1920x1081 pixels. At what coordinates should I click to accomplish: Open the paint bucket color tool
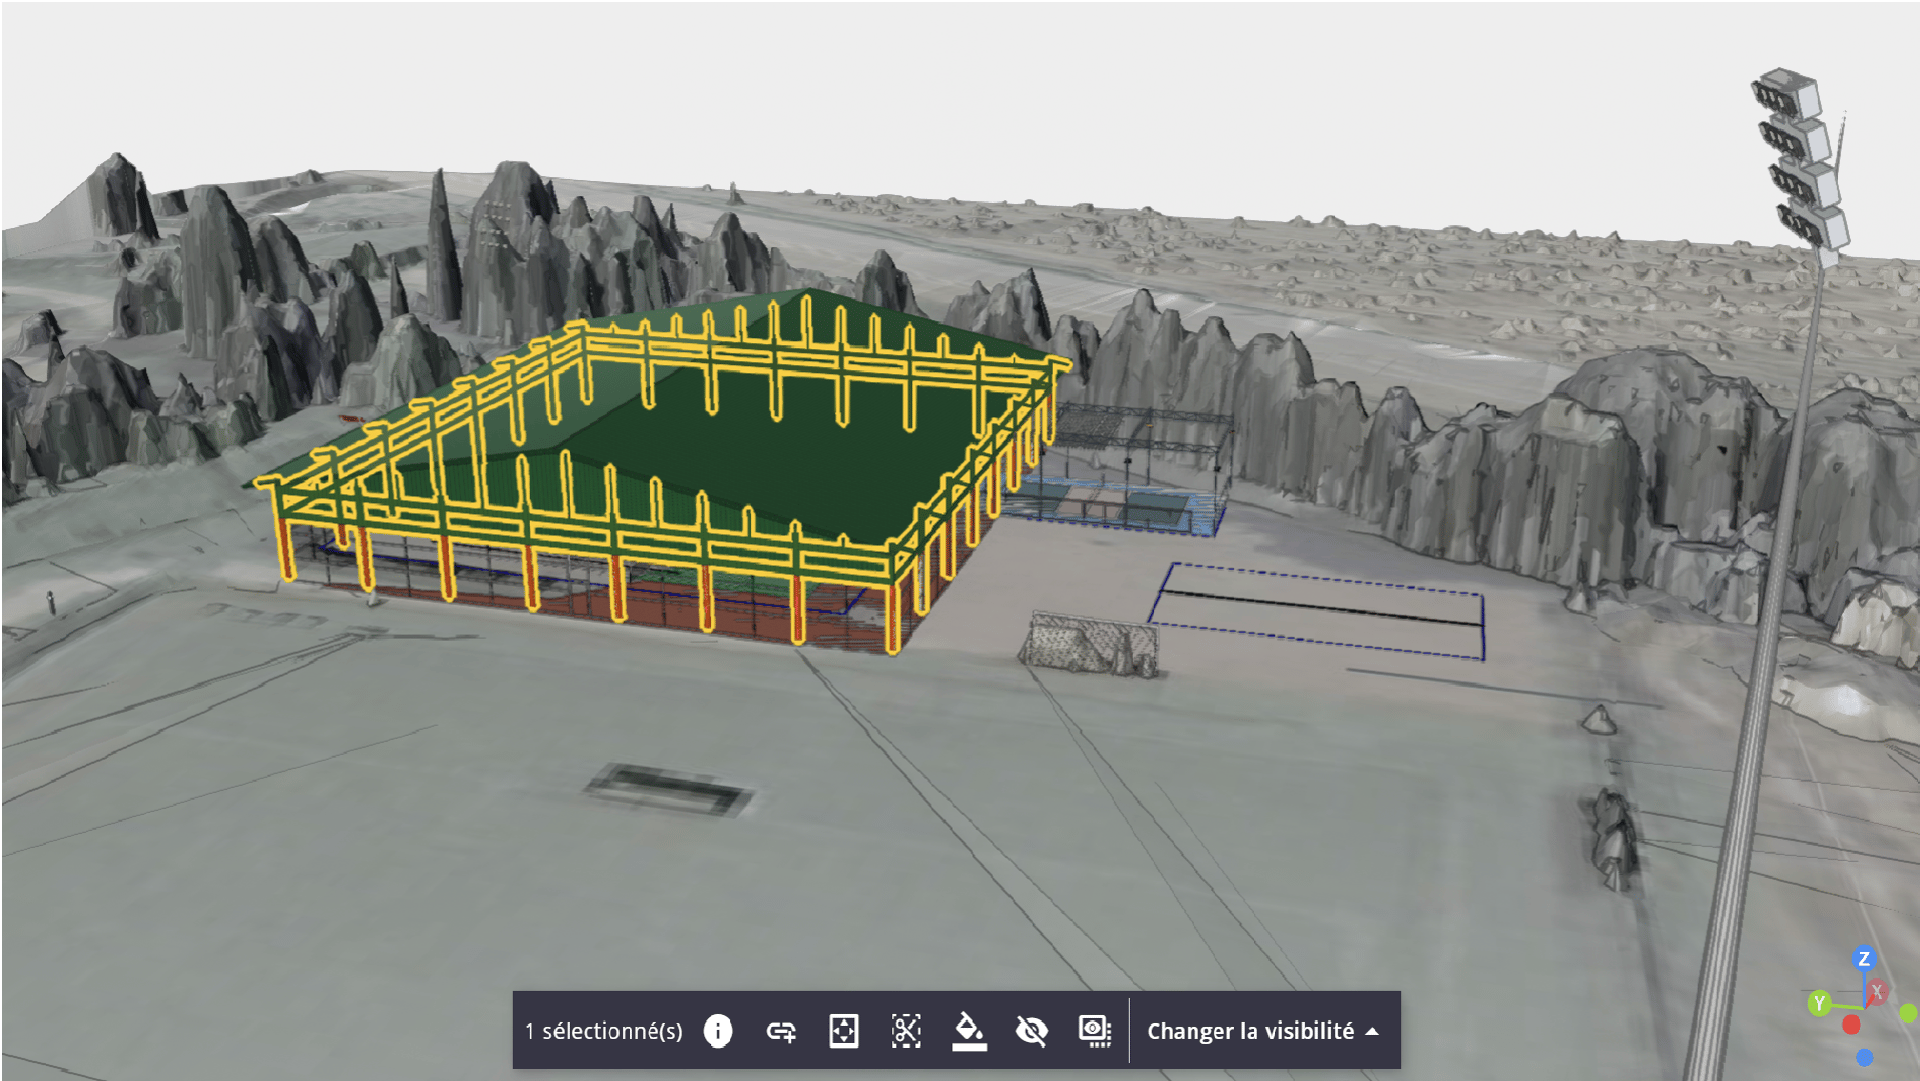(x=969, y=1031)
